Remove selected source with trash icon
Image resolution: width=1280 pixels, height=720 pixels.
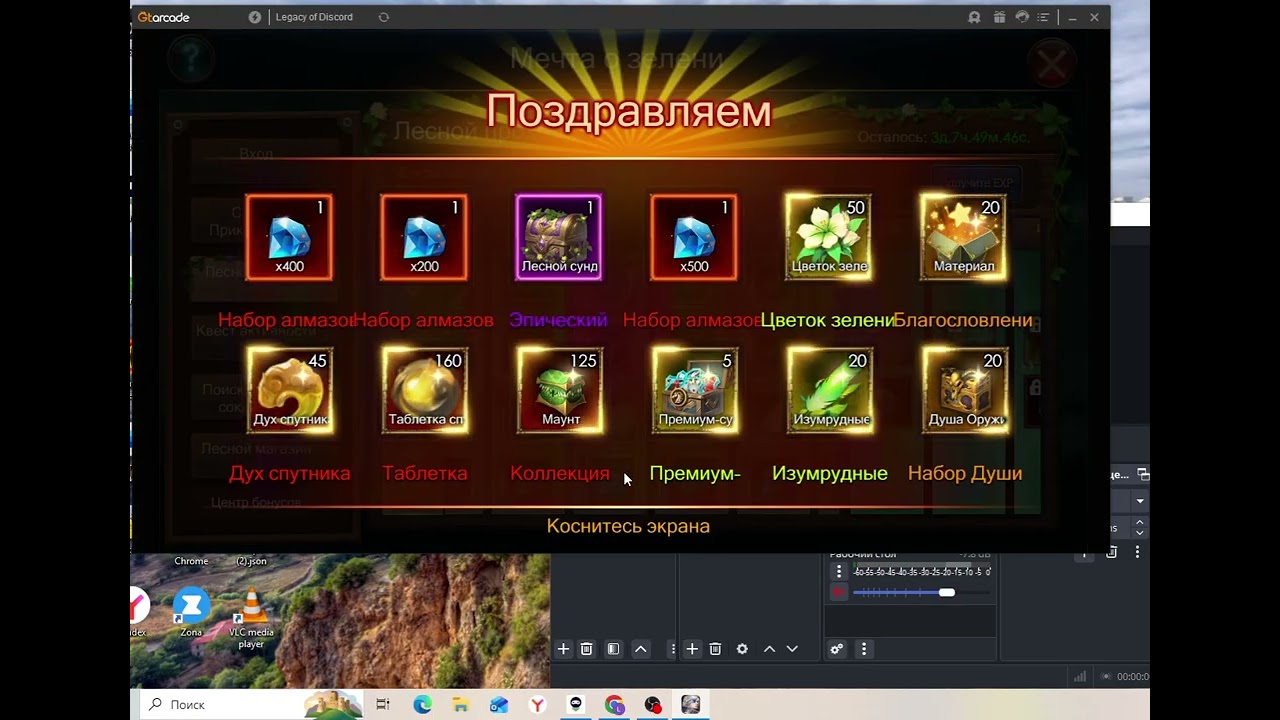[x=715, y=649]
